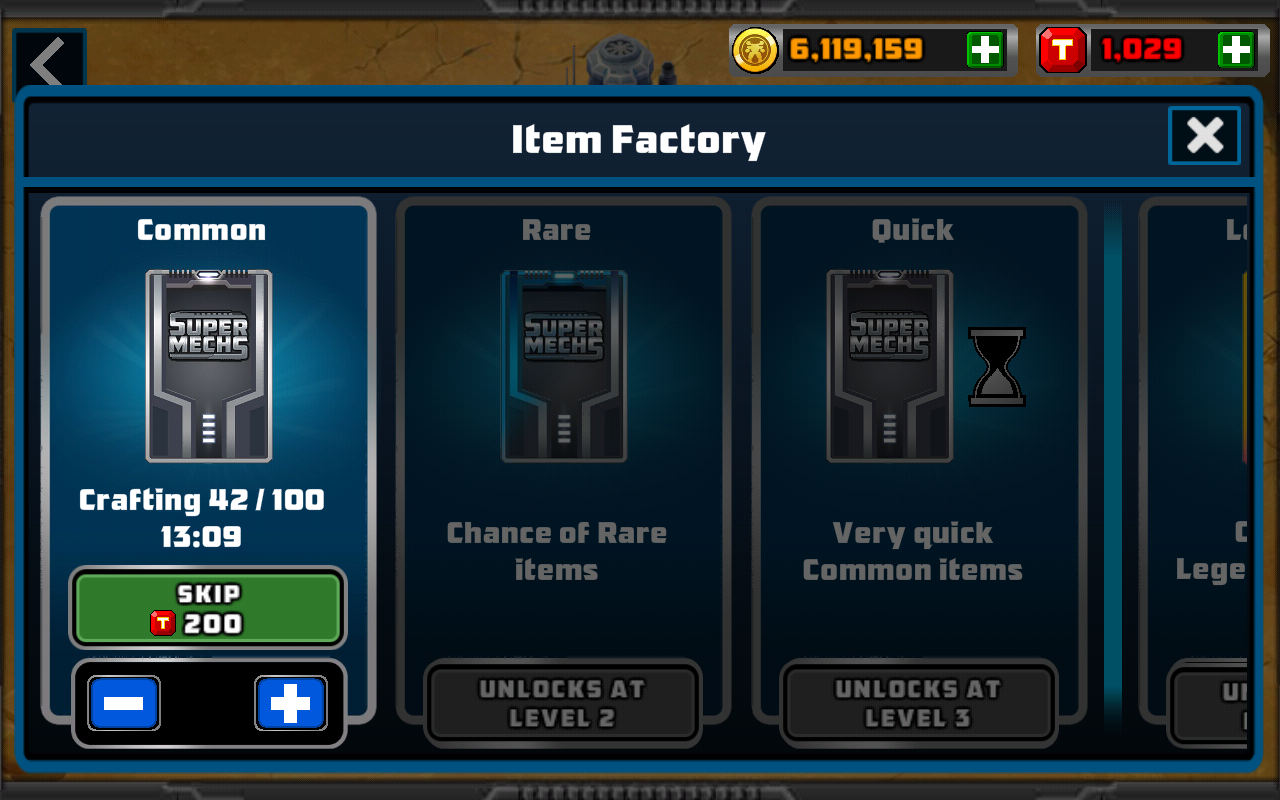Select the Quick Super Mechs card pack
This screenshot has height=800, width=1280.
point(890,366)
